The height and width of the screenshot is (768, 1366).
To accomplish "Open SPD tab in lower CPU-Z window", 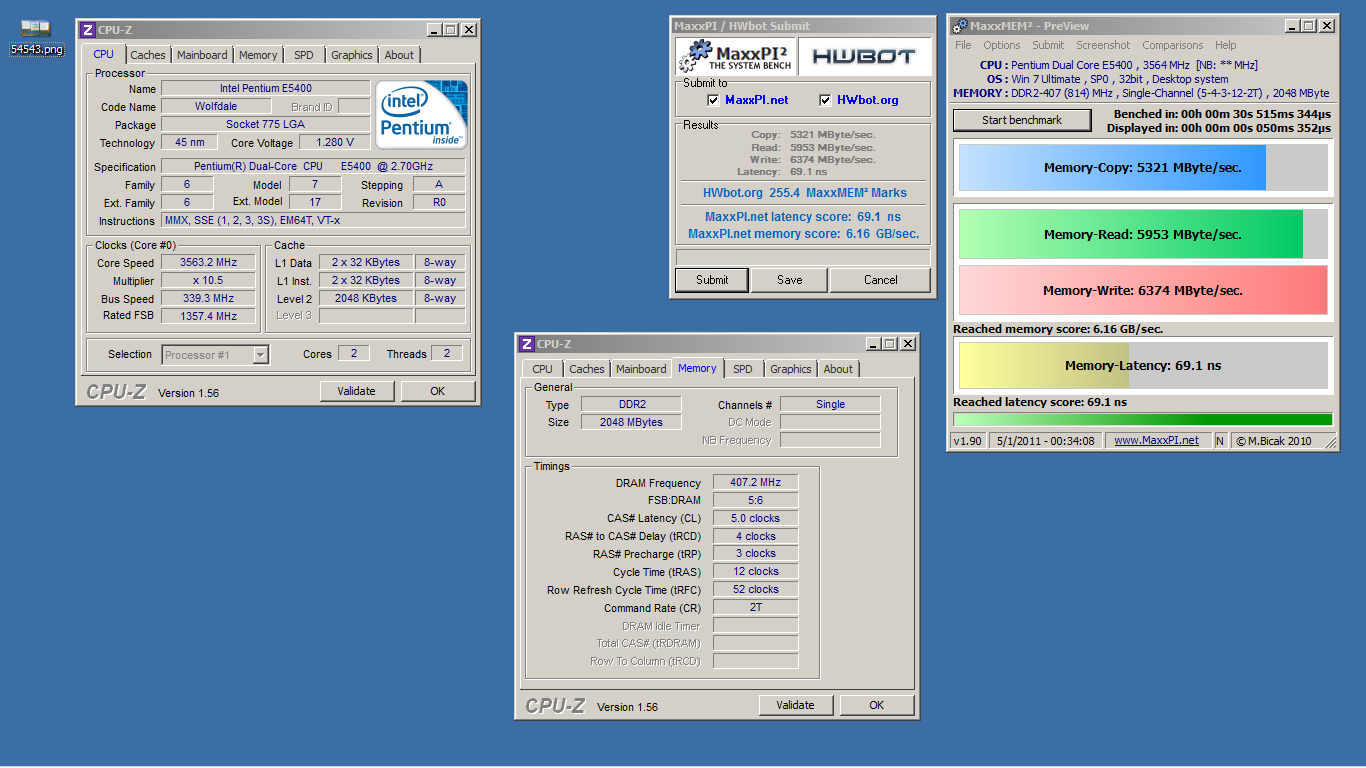I will (743, 369).
